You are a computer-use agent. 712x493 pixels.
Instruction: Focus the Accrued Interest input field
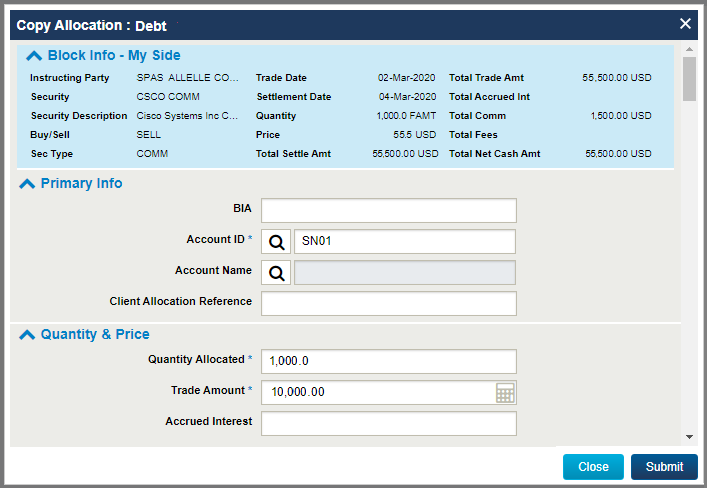click(x=389, y=424)
